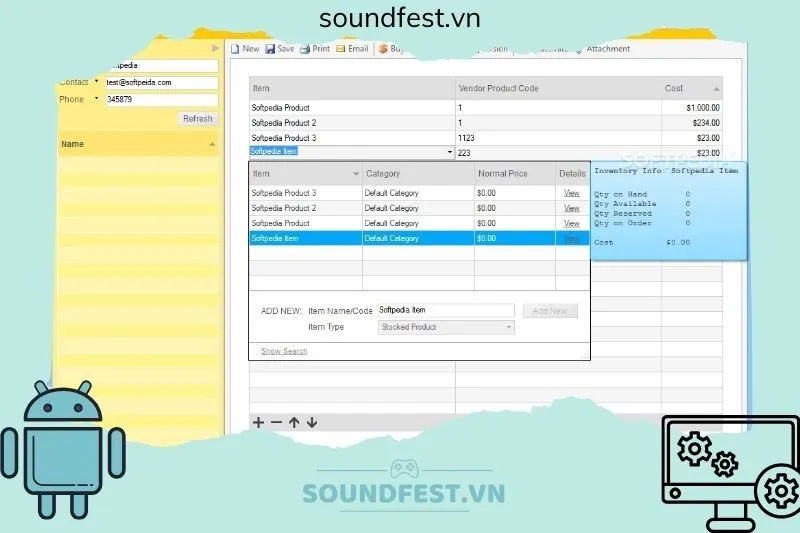Move row down with down arrow icon
This screenshot has height=533, width=800.
tap(312, 422)
